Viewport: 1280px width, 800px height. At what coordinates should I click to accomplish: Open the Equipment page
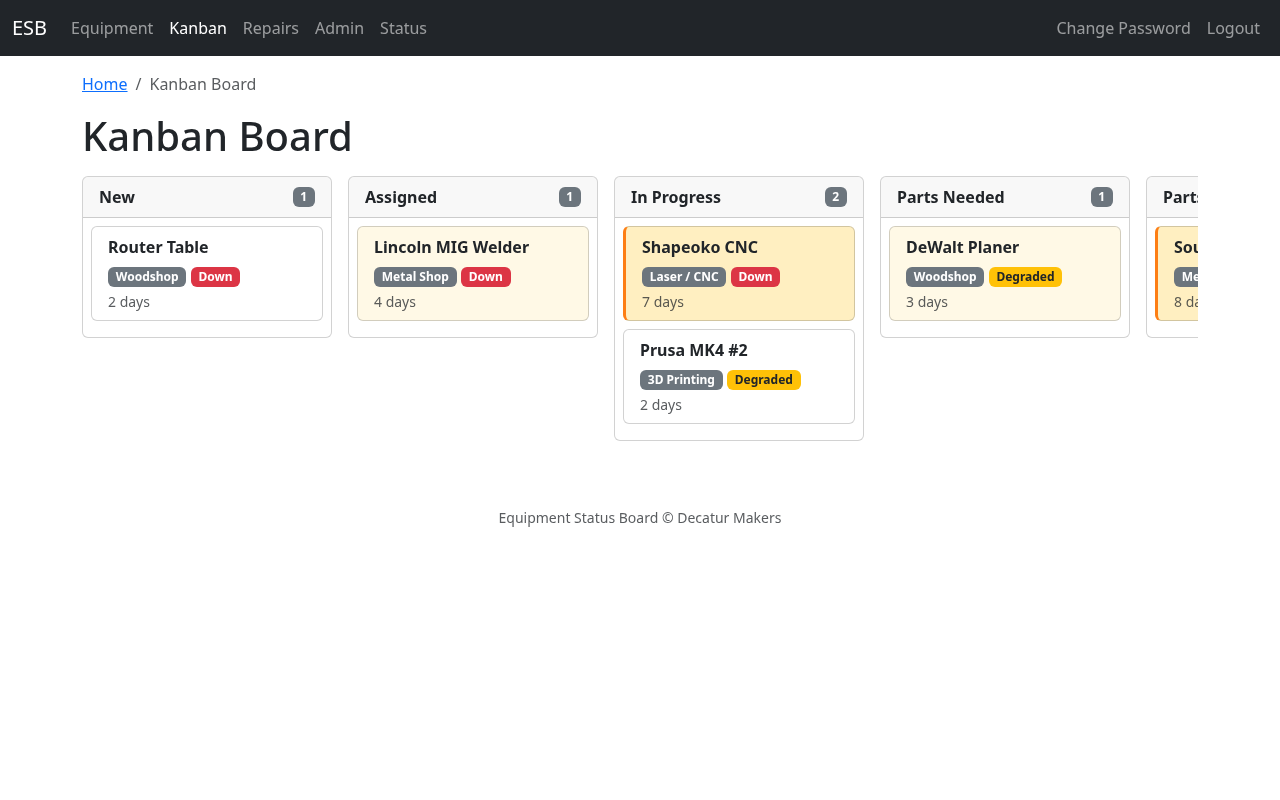coord(111,28)
